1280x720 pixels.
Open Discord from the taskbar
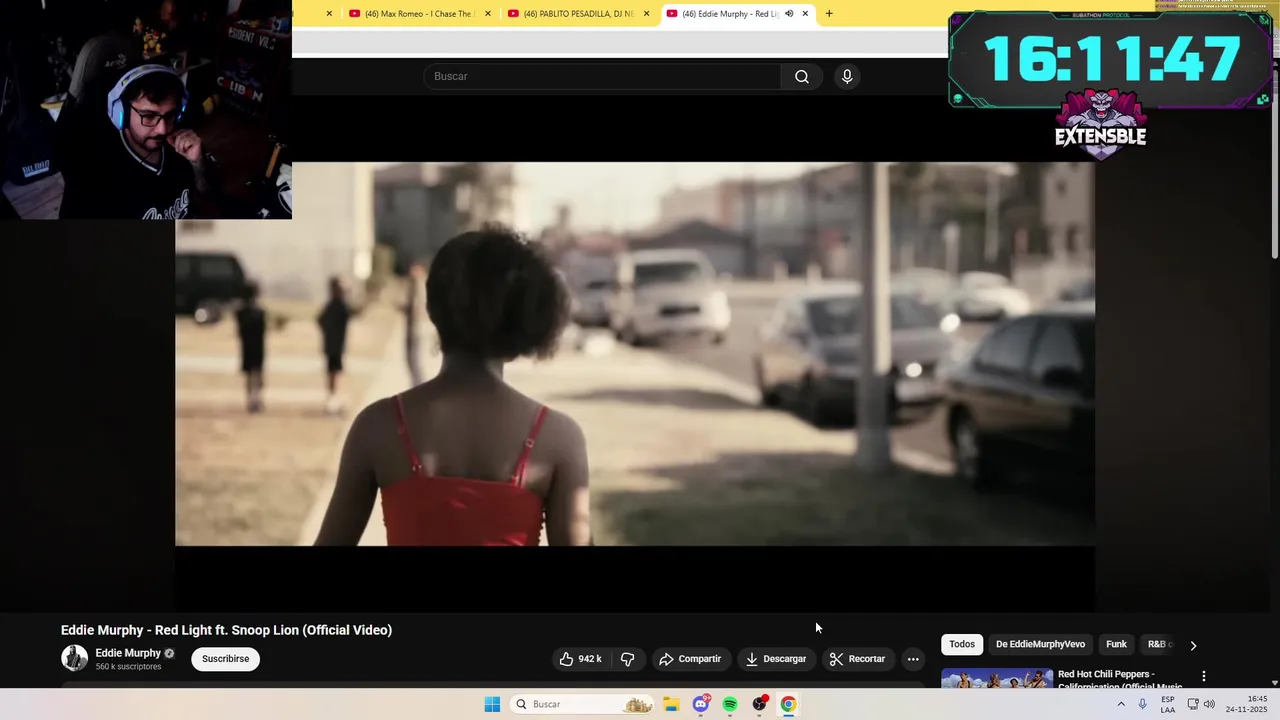coord(701,704)
